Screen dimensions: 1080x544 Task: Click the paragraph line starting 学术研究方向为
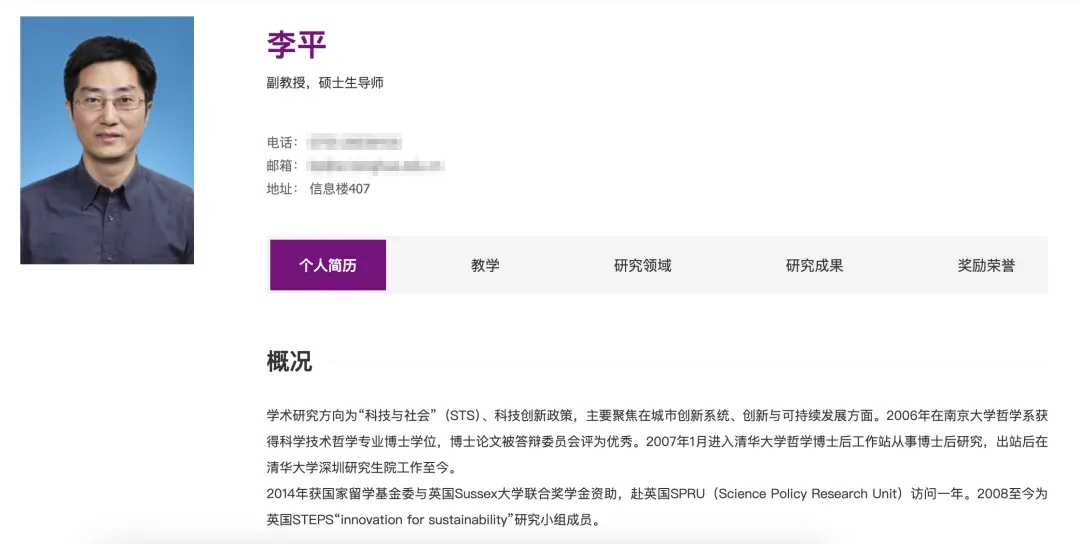coord(657,415)
